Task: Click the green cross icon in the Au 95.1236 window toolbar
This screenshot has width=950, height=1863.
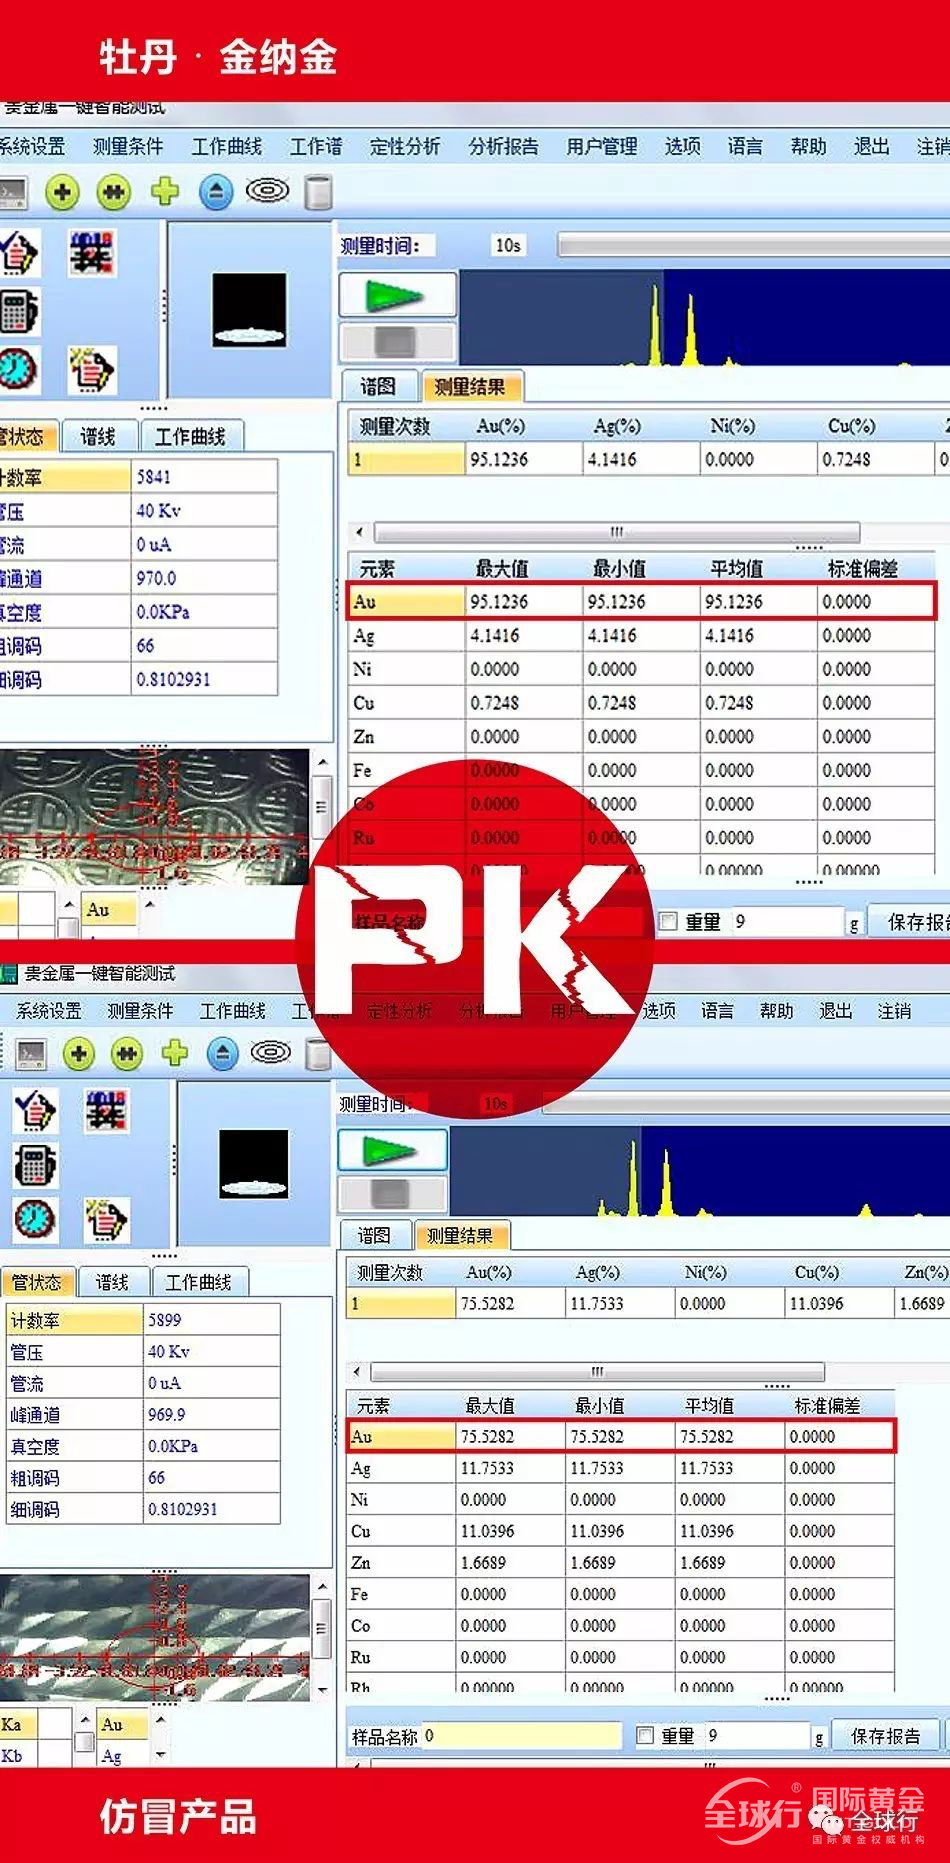Action: pyautogui.click(x=165, y=190)
